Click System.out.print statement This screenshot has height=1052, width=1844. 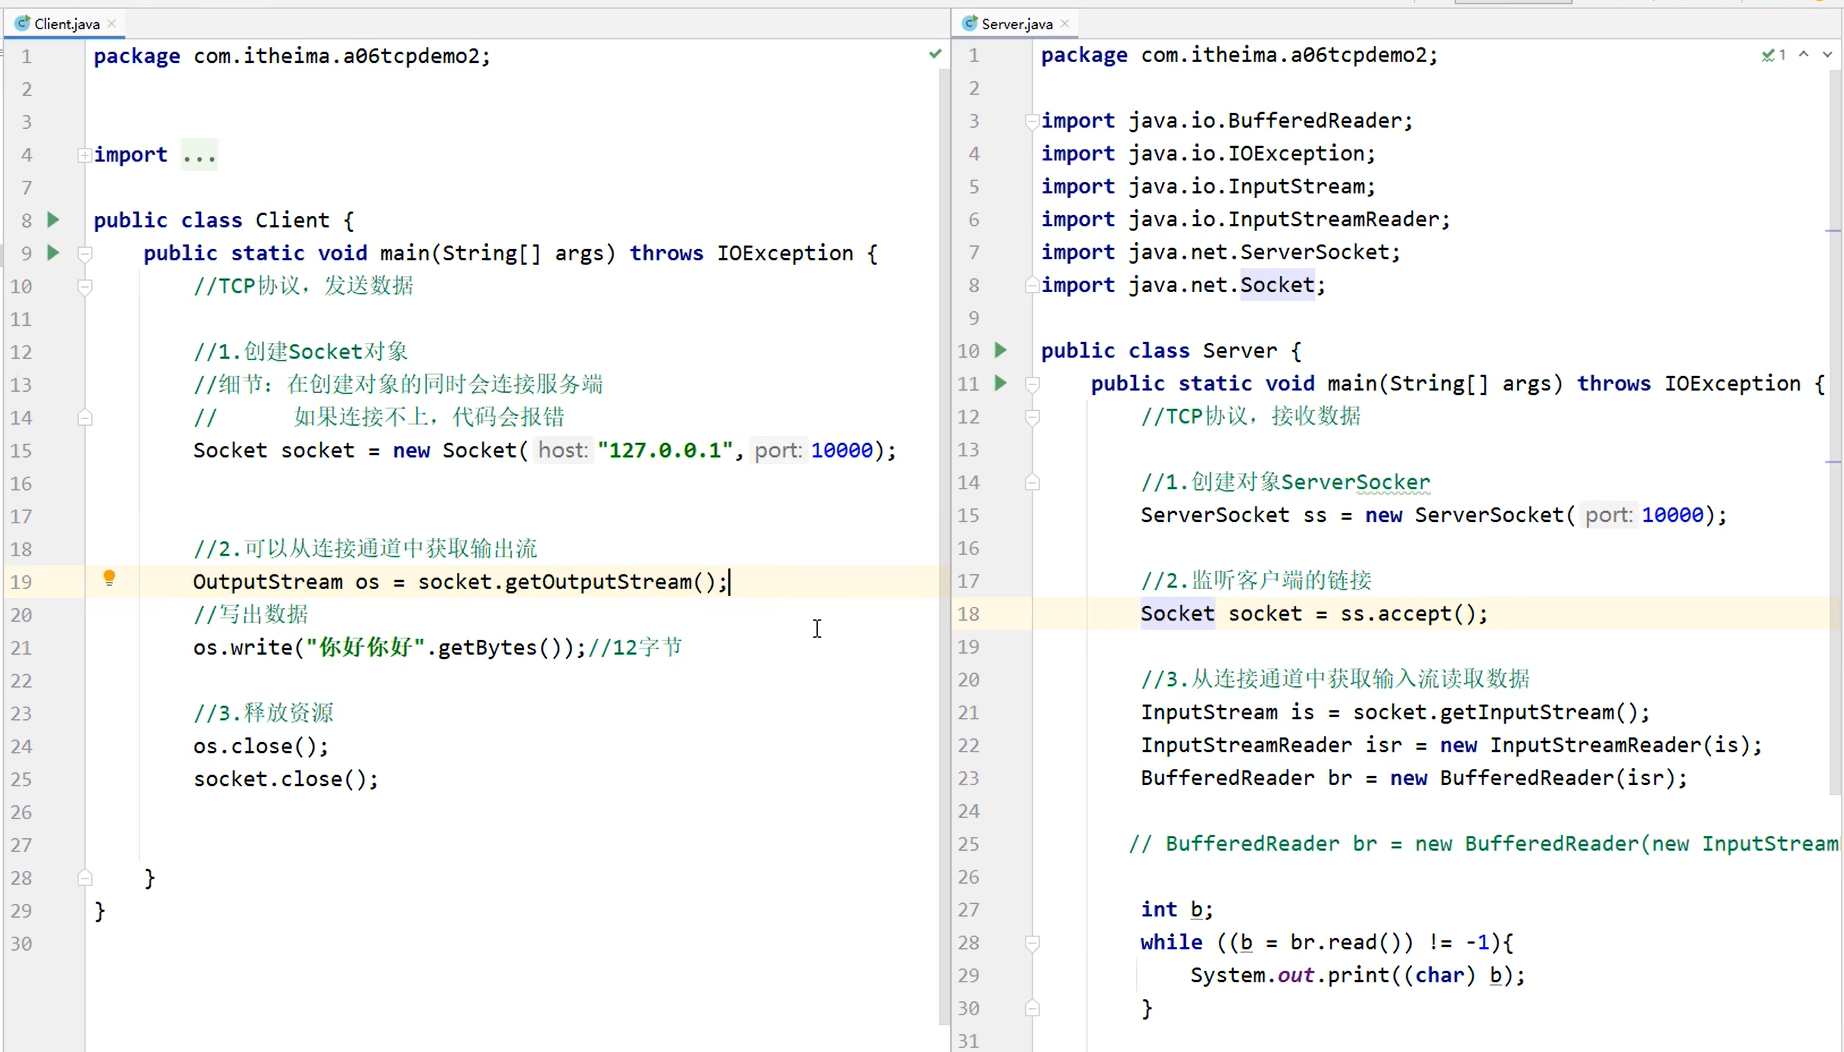1358,975
